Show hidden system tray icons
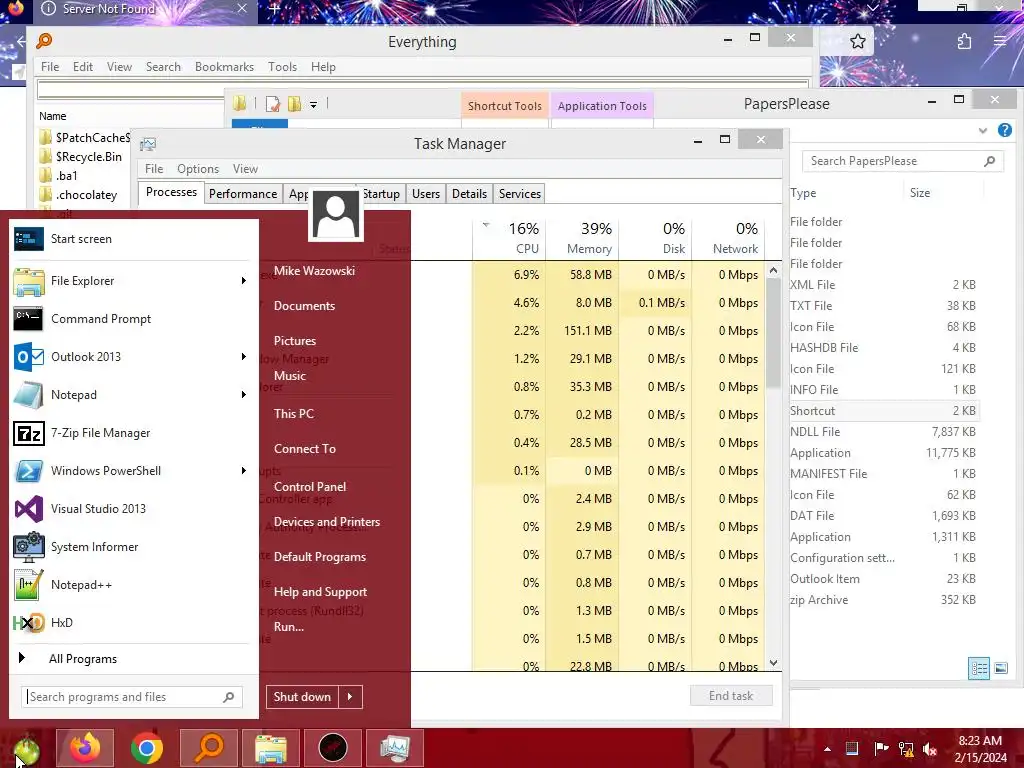 827,749
